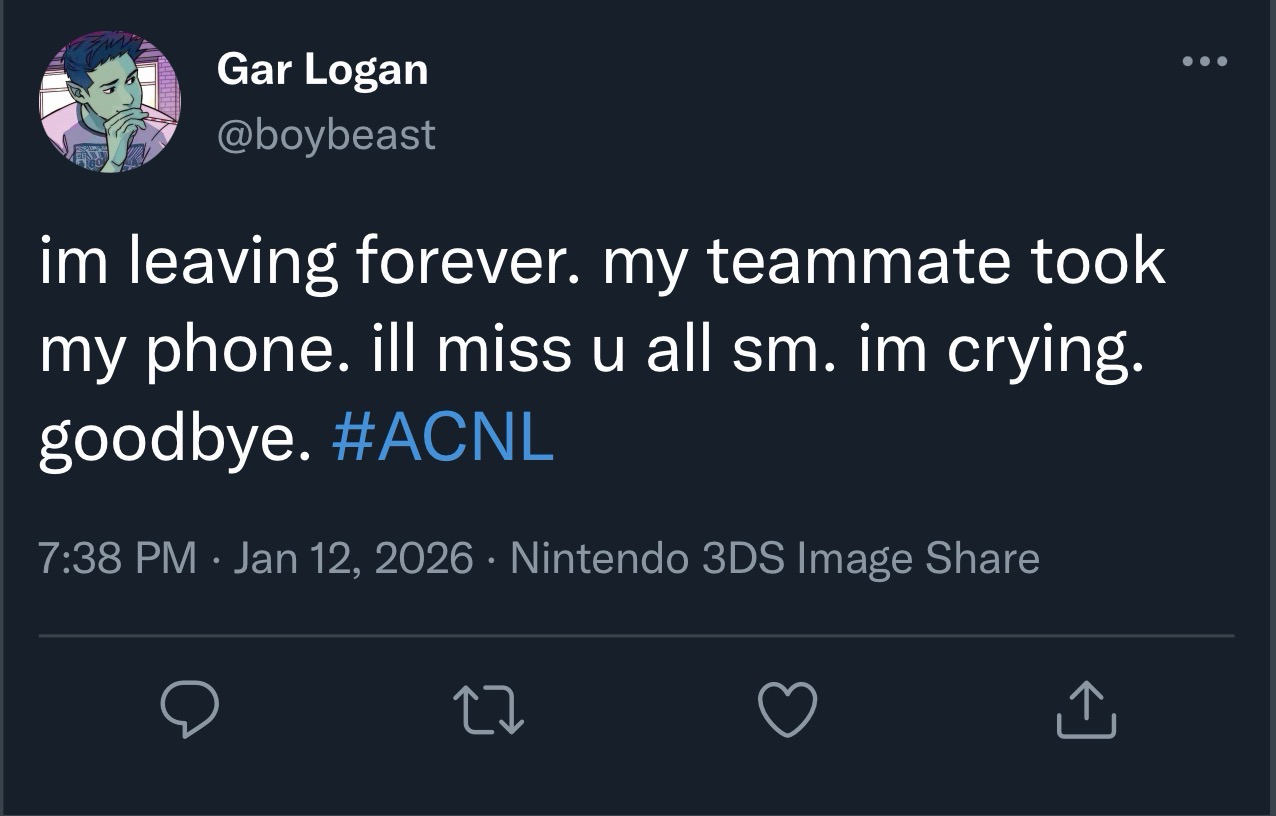Reply to Gar Logan's tweet
This screenshot has height=816, width=1276.
(x=190, y=709)
